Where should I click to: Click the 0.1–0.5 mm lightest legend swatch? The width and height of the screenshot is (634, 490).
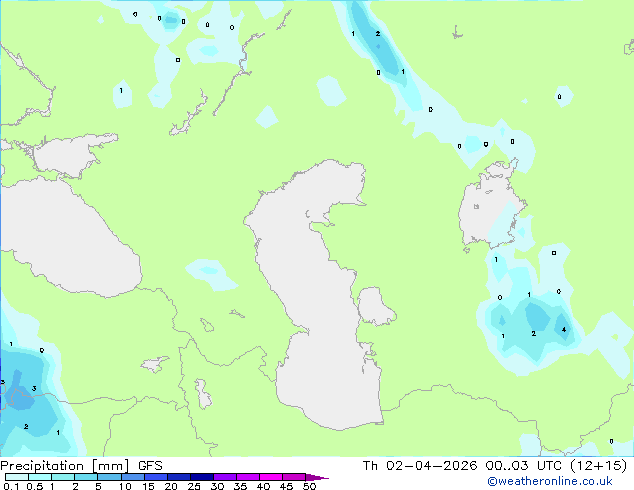[17, 477]
